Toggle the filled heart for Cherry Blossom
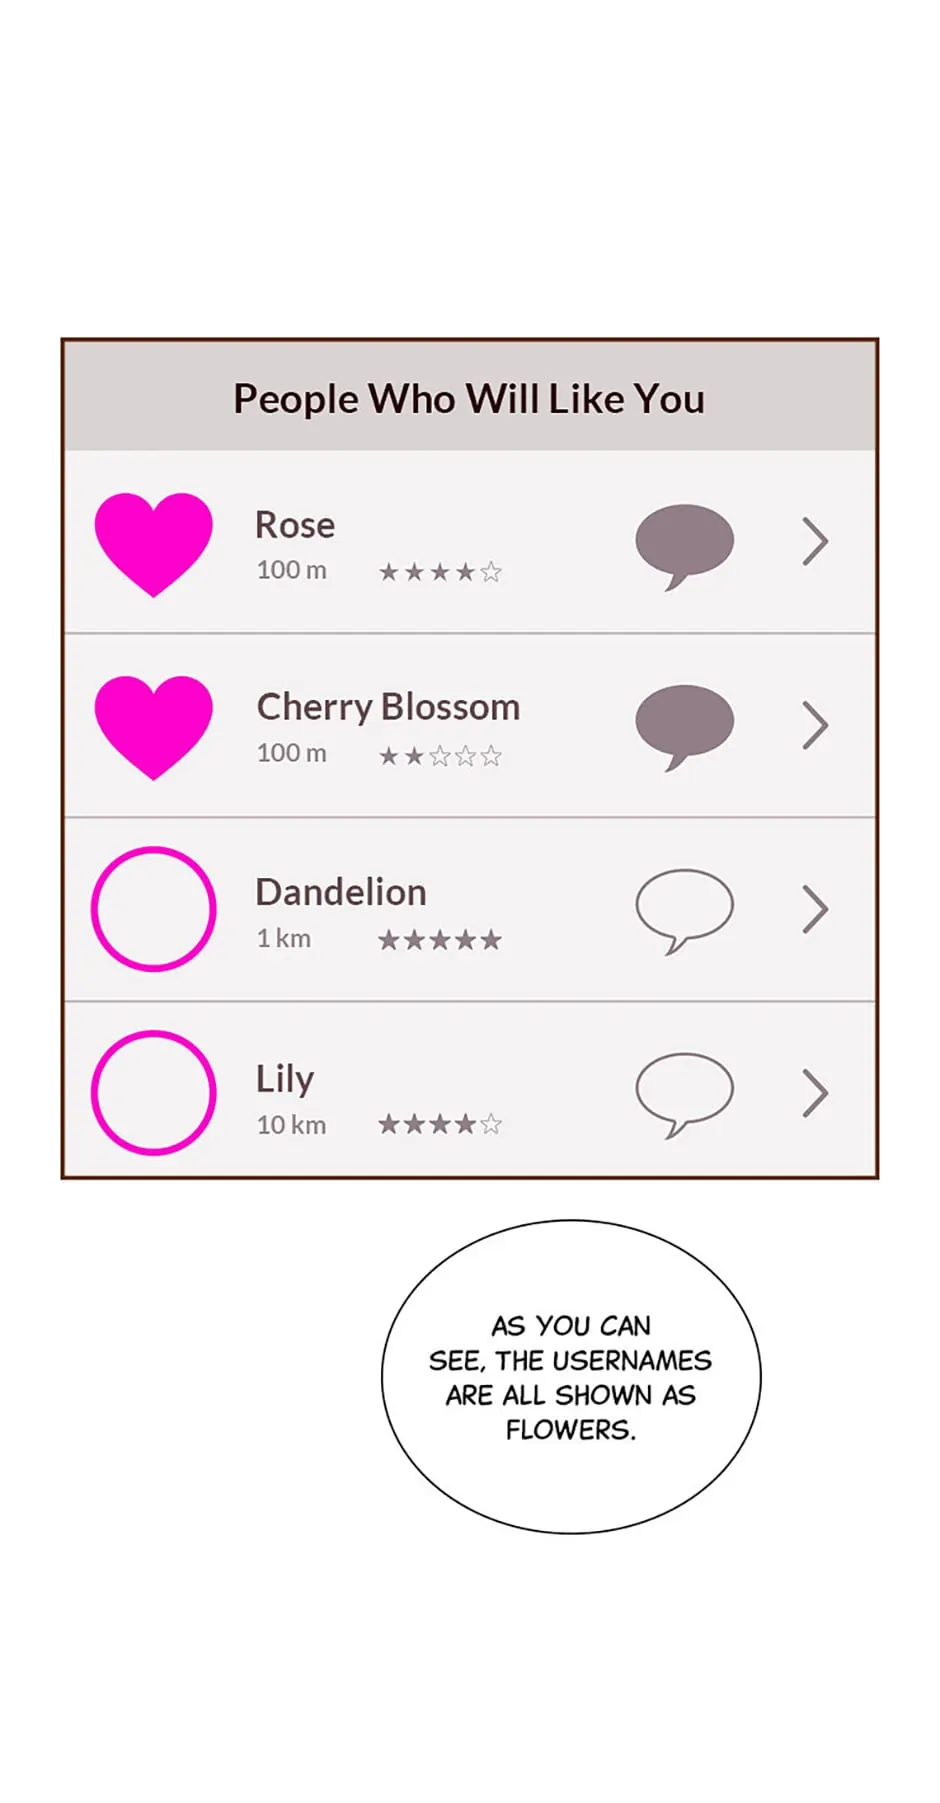The image size is (940, 1803). (x=153, y=725)
